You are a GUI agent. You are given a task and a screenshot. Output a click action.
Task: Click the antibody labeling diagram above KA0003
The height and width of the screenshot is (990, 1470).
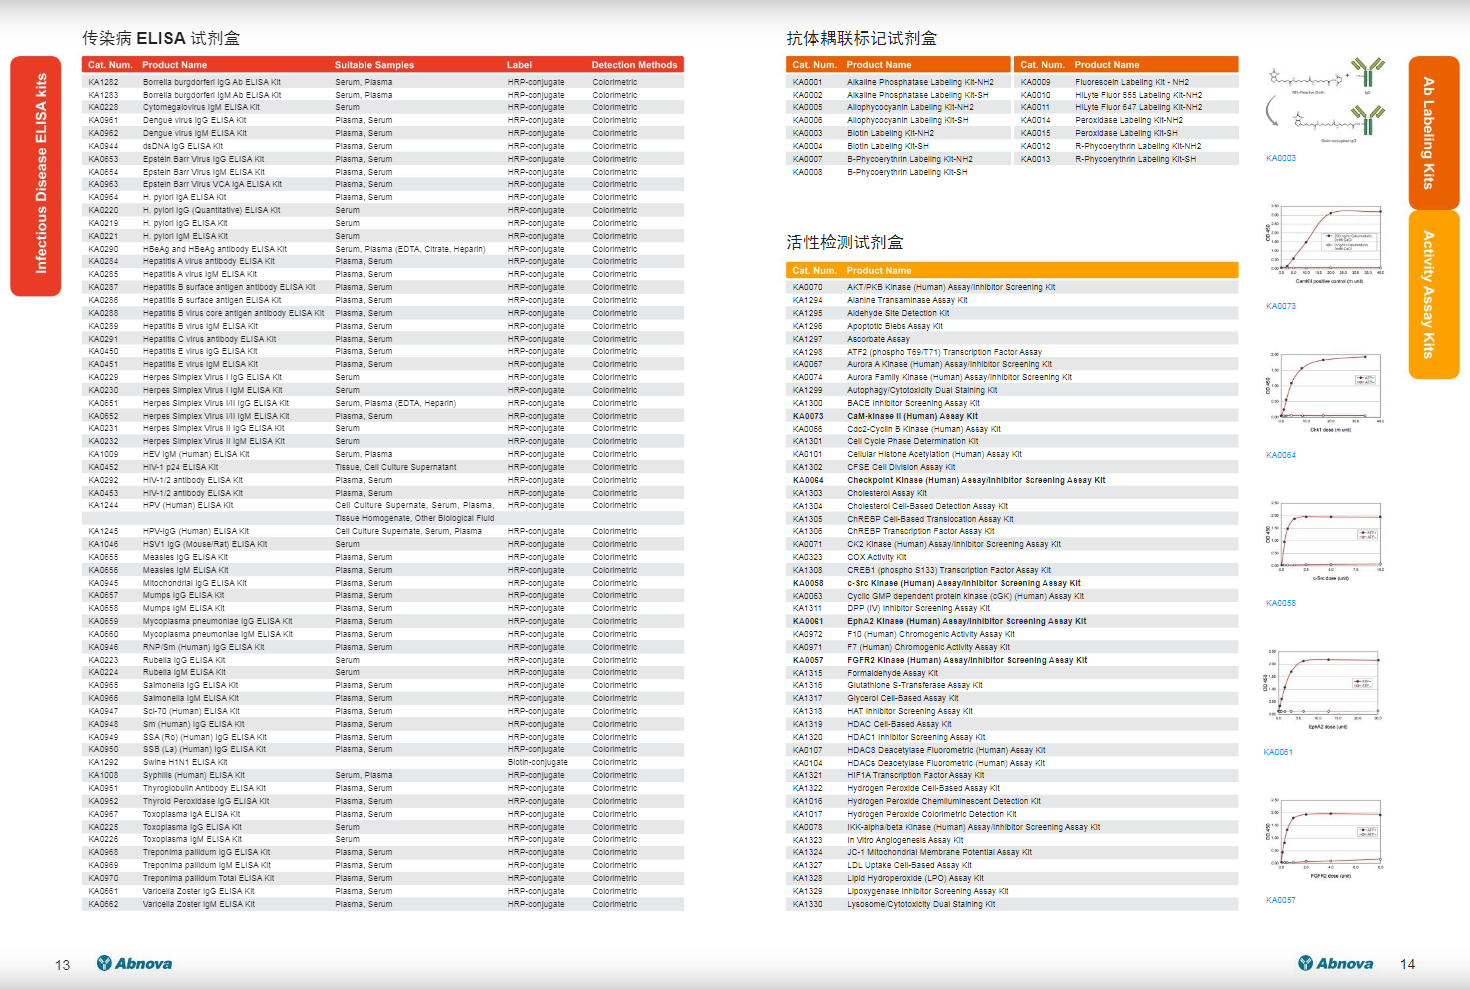coord(1326,102)
